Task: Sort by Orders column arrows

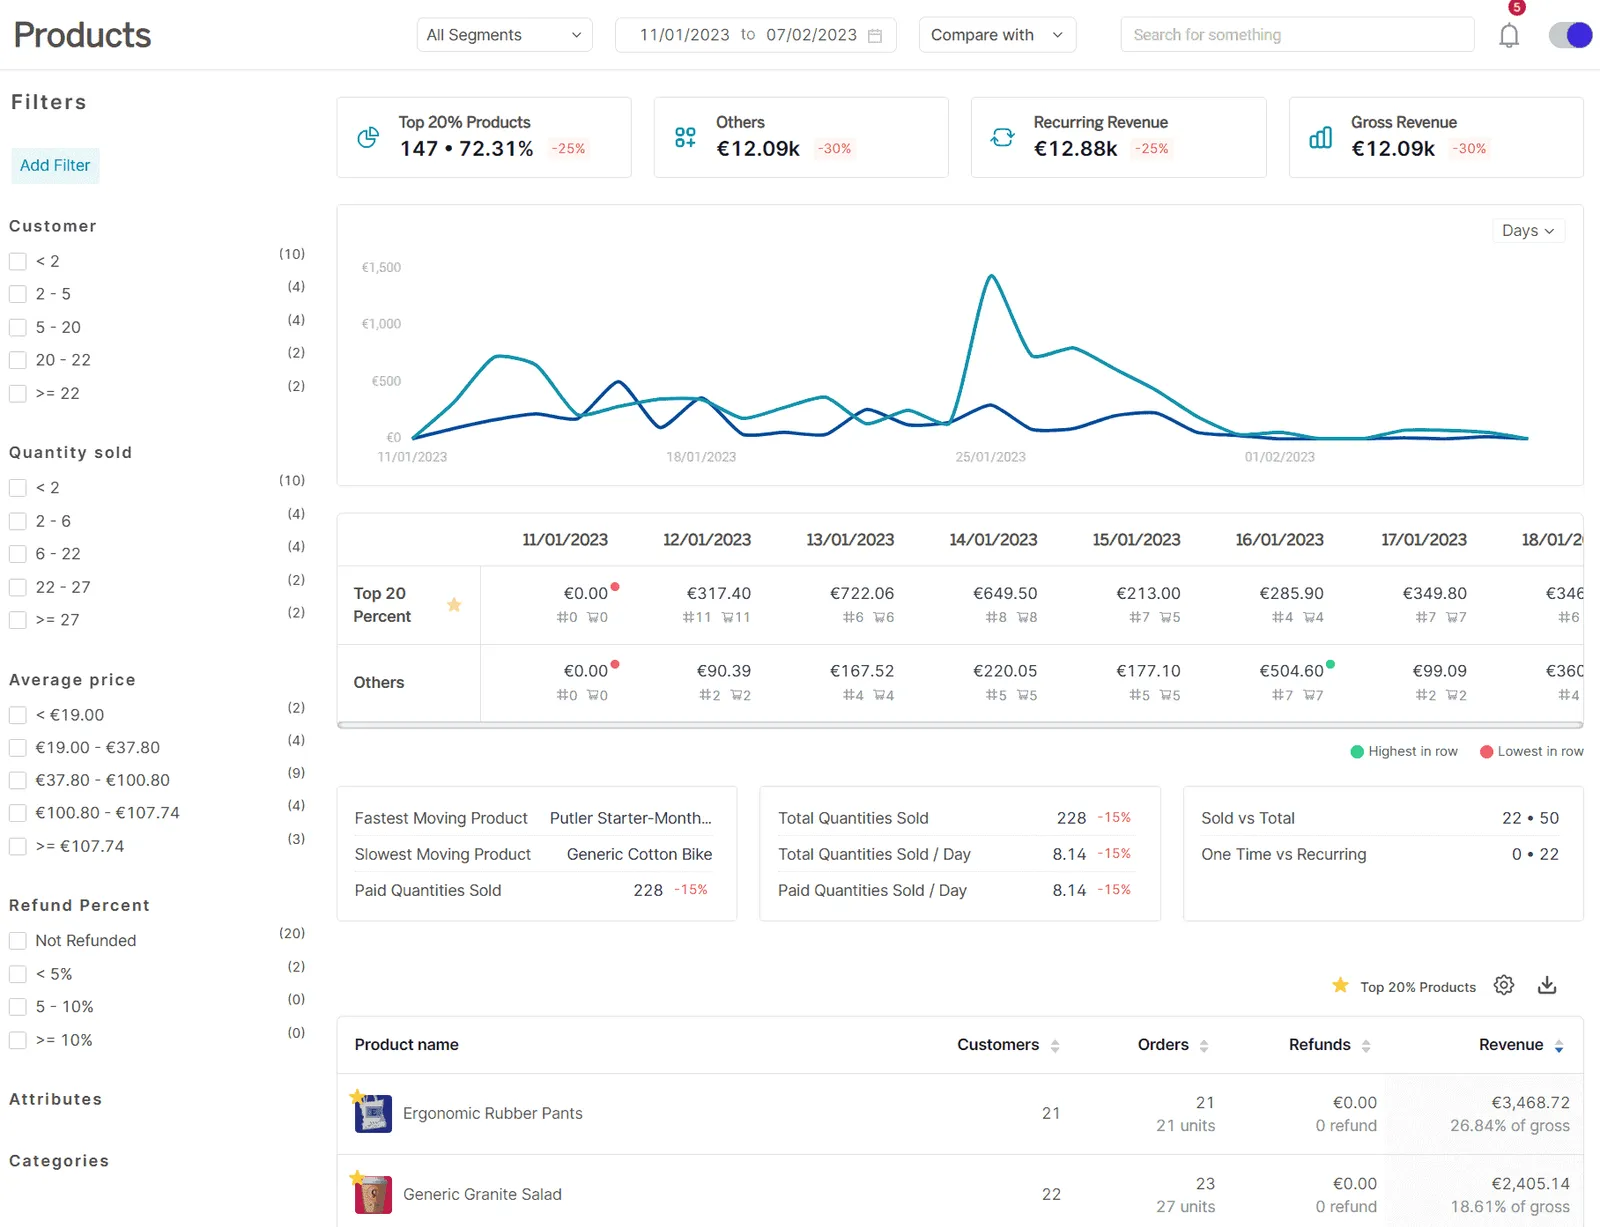Action: (1204, 1045)
